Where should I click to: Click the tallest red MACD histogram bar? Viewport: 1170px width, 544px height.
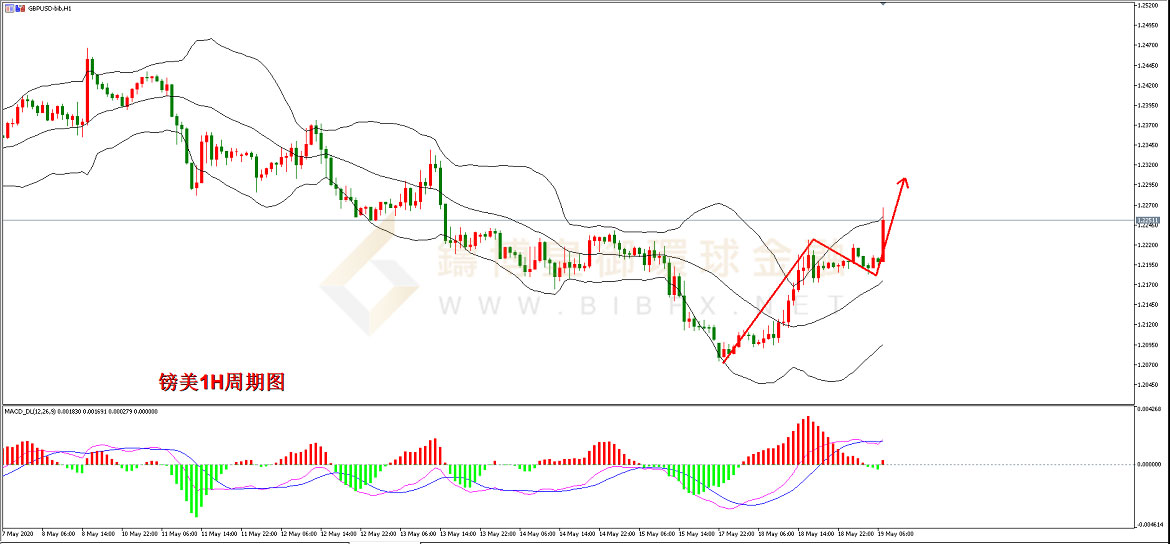[807, 440]
